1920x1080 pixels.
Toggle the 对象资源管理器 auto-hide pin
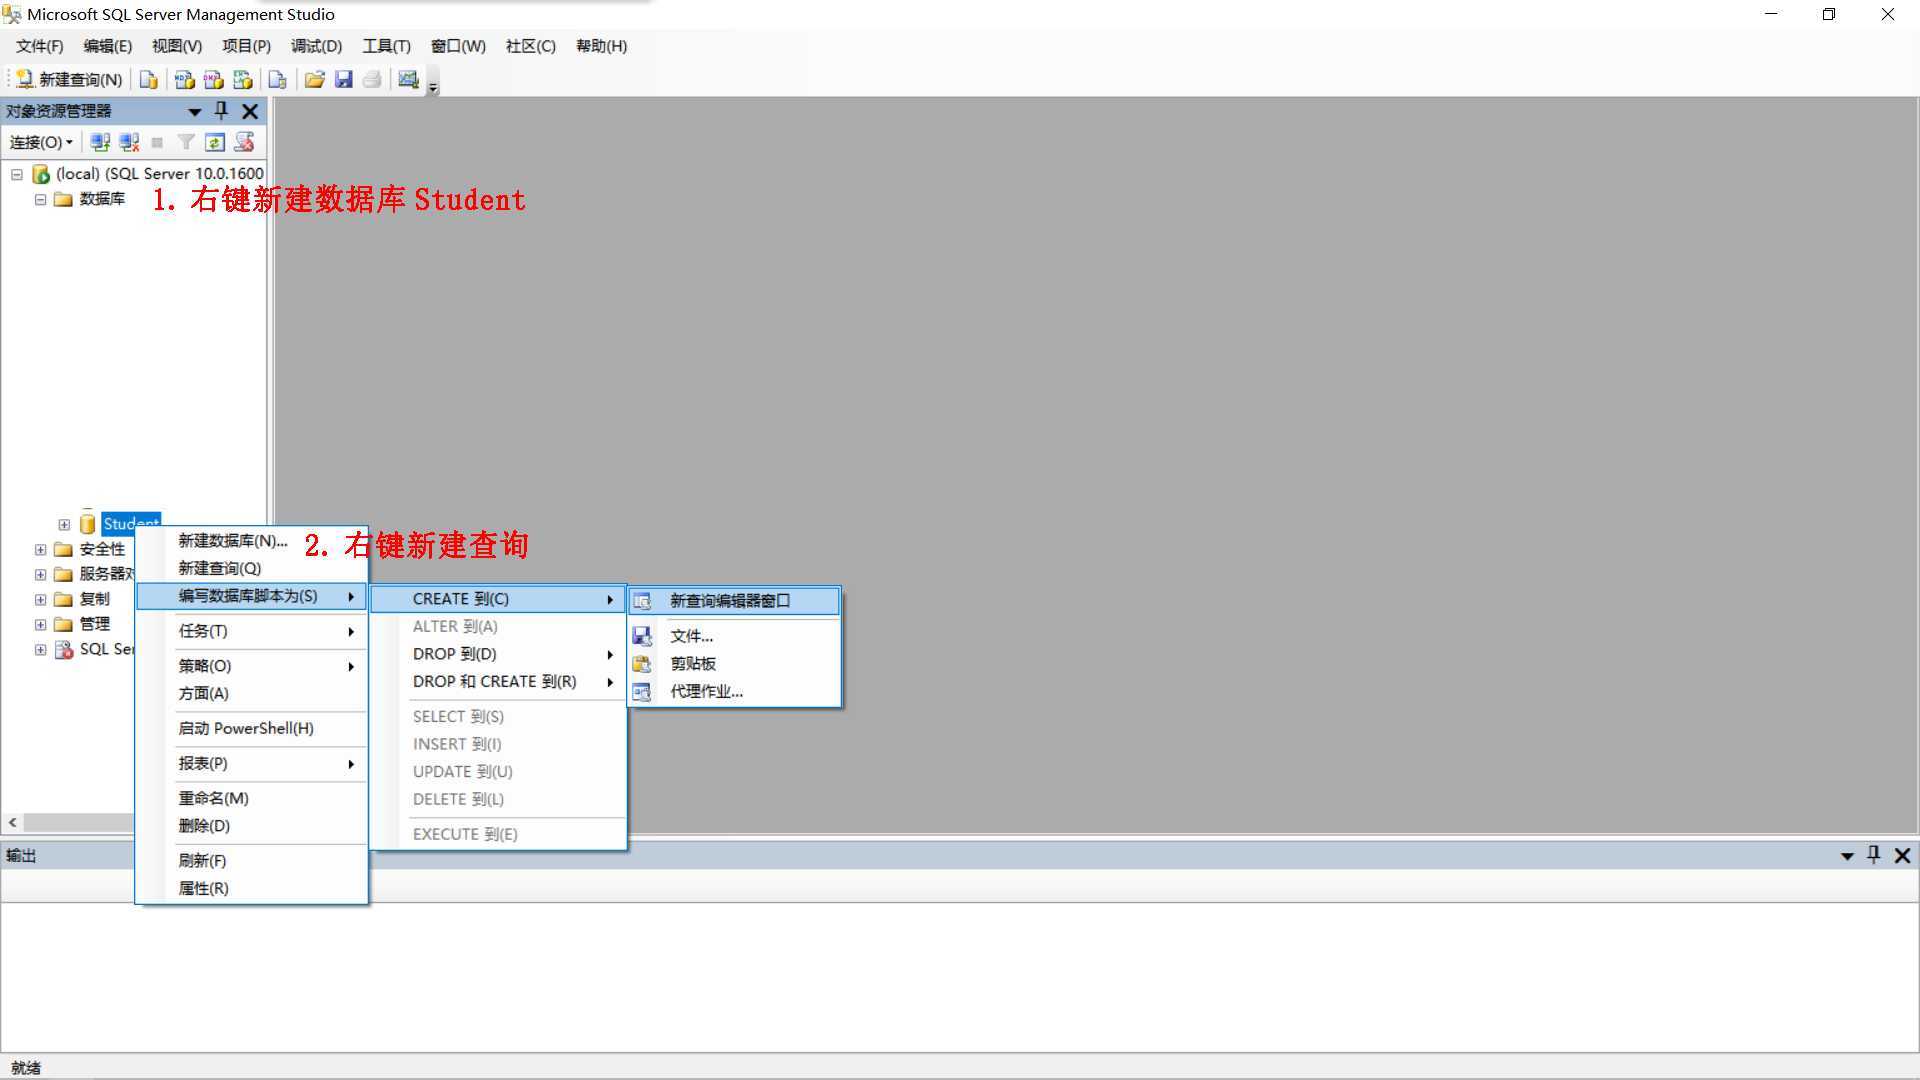[222, 111]
